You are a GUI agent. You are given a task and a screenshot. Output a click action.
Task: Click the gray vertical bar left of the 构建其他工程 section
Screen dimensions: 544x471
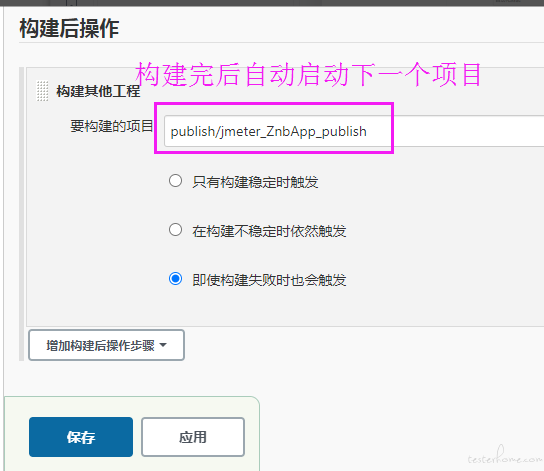pos(22,214)
